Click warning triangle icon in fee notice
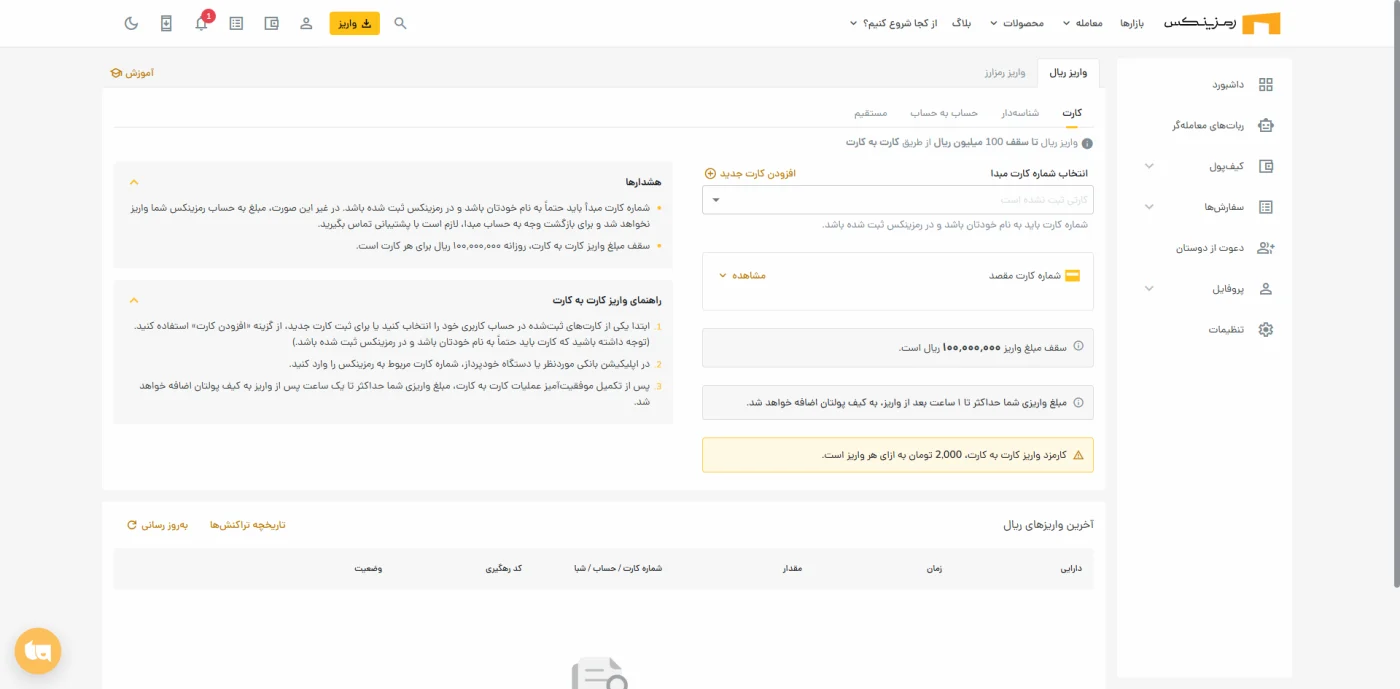Screen dimensions: 1400x689 coord(1078,455)
